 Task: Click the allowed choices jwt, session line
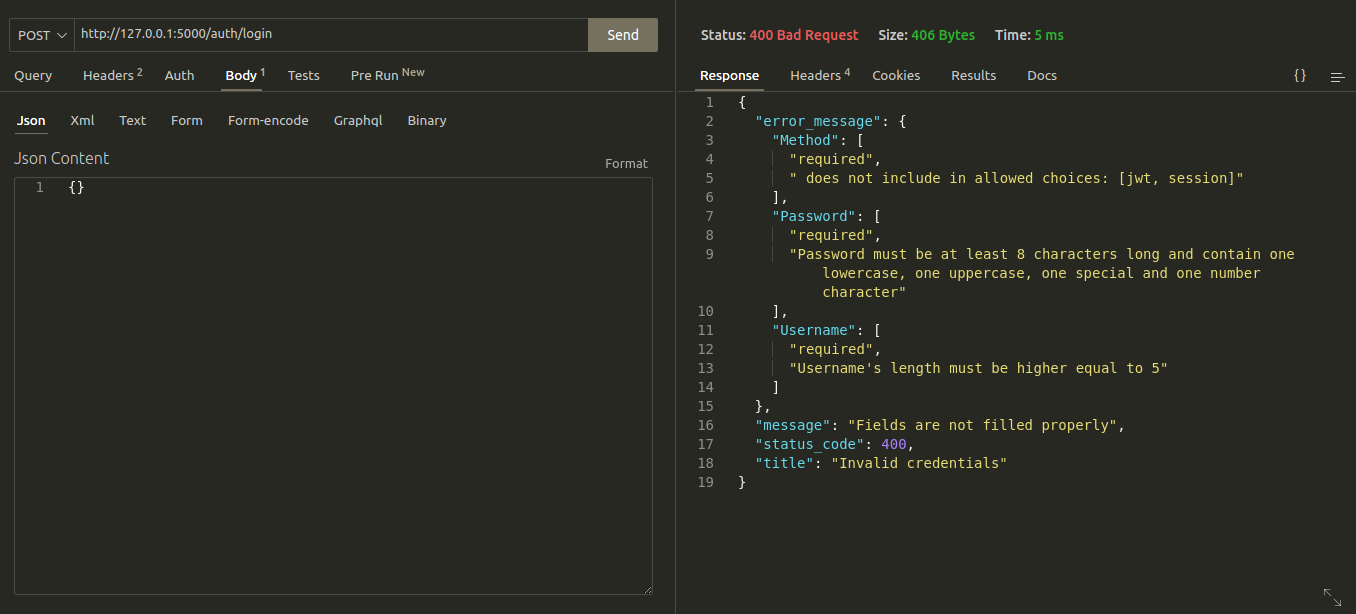1016,179
